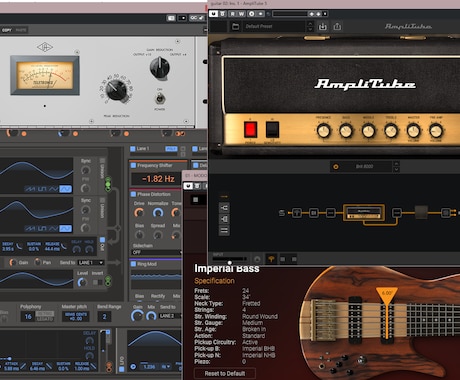Select sawtooth waveform for top oscillator
Image resolution: width=460 pixels, height=380 pixels.
[x=31, y=189]
